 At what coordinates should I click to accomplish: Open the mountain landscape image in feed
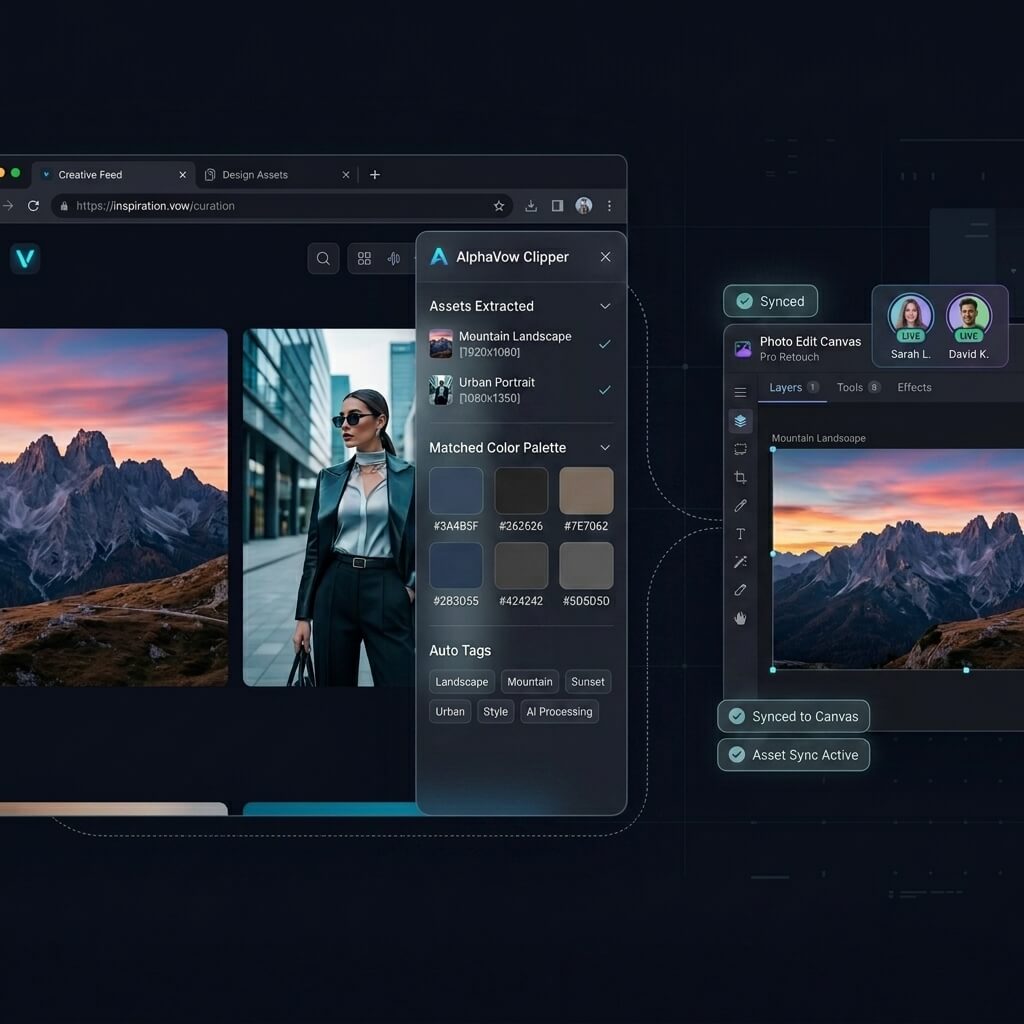click(x=114, y=507)
